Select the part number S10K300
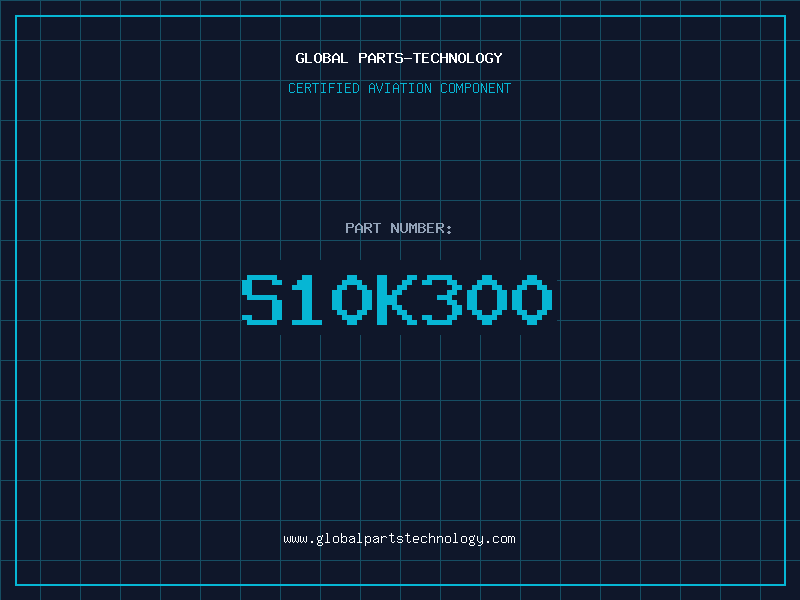This screenshot has height=600, width=800. [397, 299]
